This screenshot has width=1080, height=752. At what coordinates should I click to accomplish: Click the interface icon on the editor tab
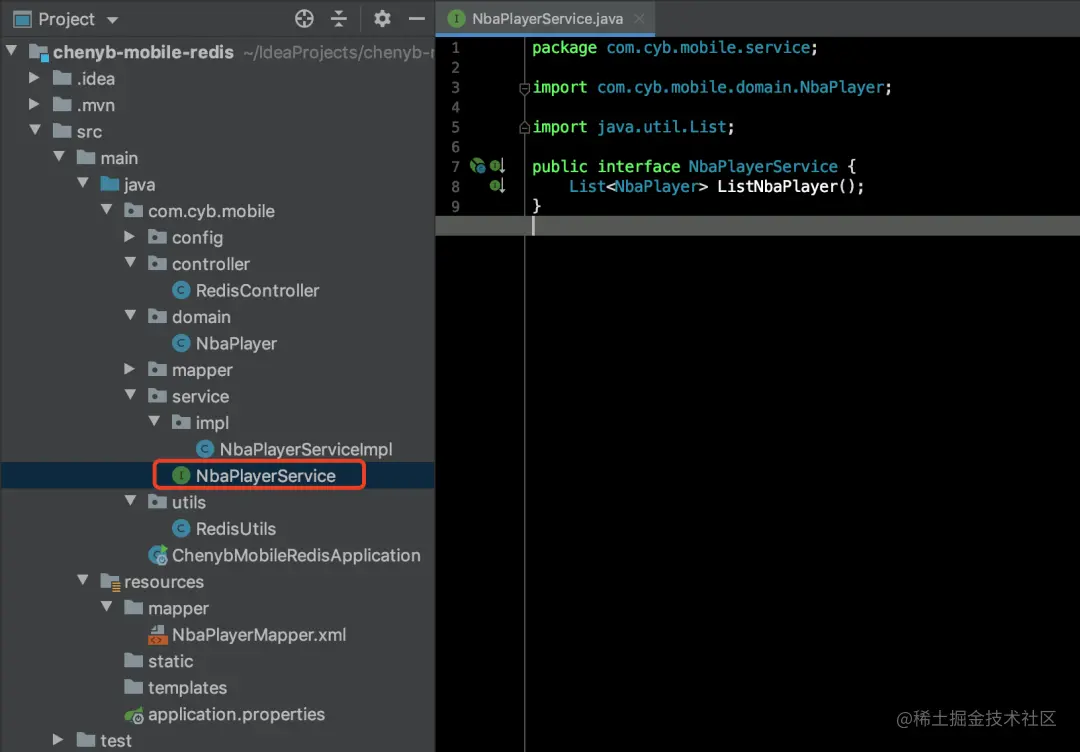tap(456, 19)
